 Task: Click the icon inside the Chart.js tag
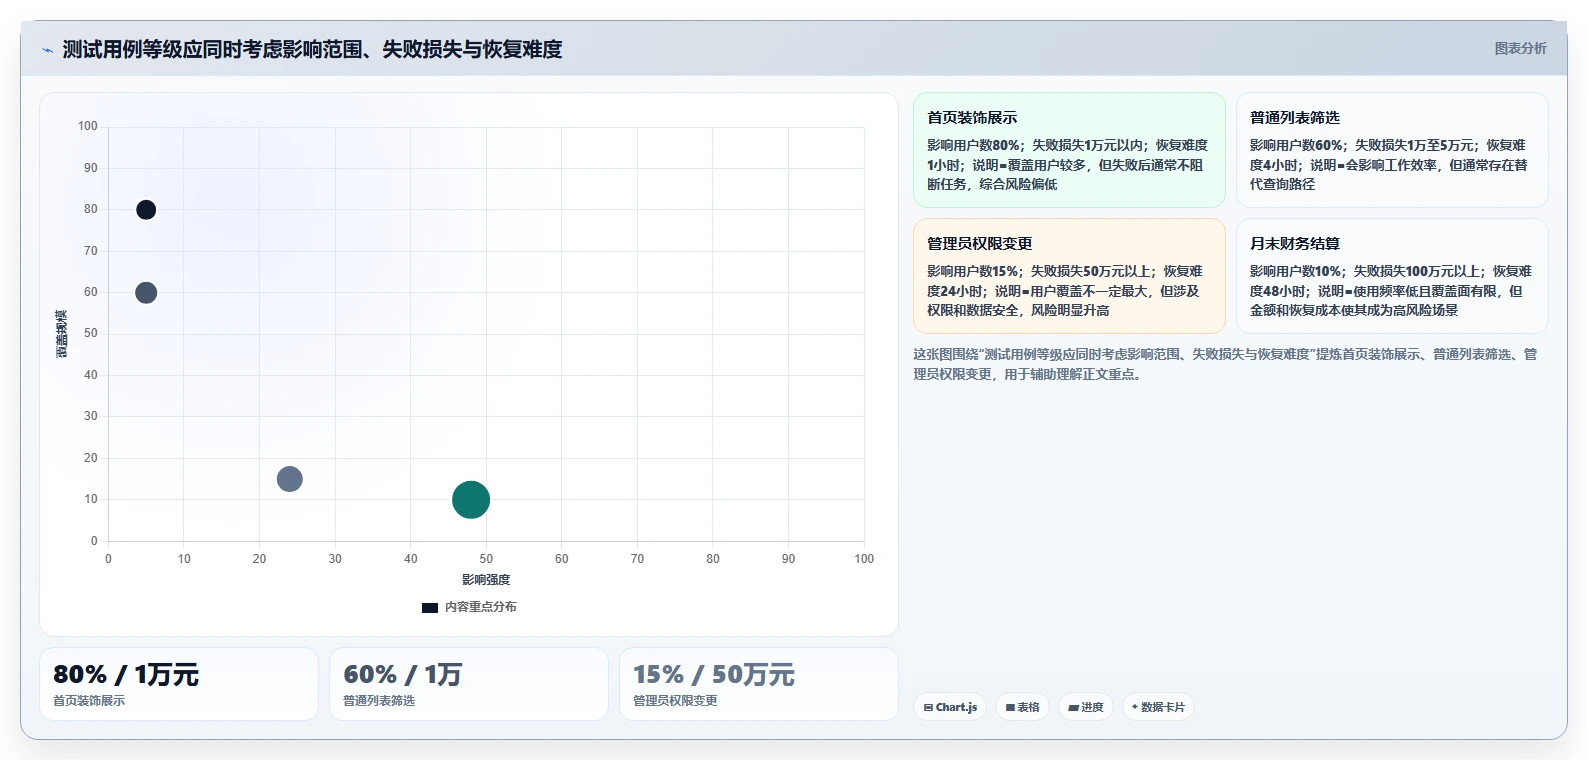pyautogui.click(x=928, y=707)
